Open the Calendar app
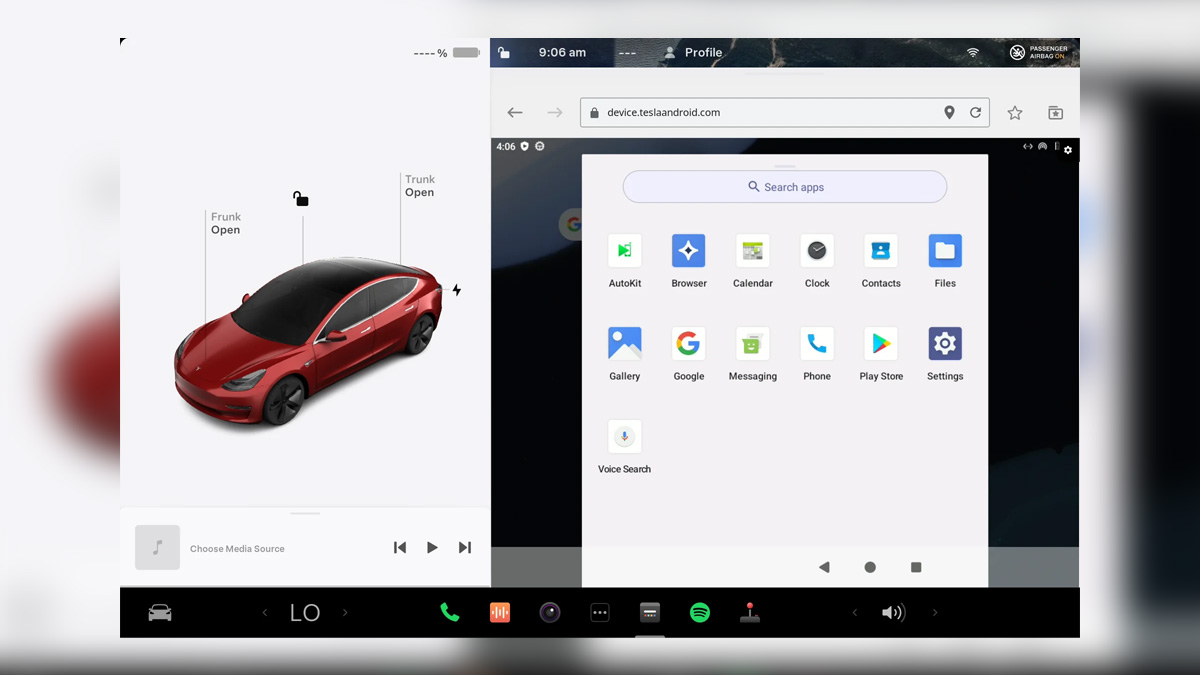 (753, 251)
